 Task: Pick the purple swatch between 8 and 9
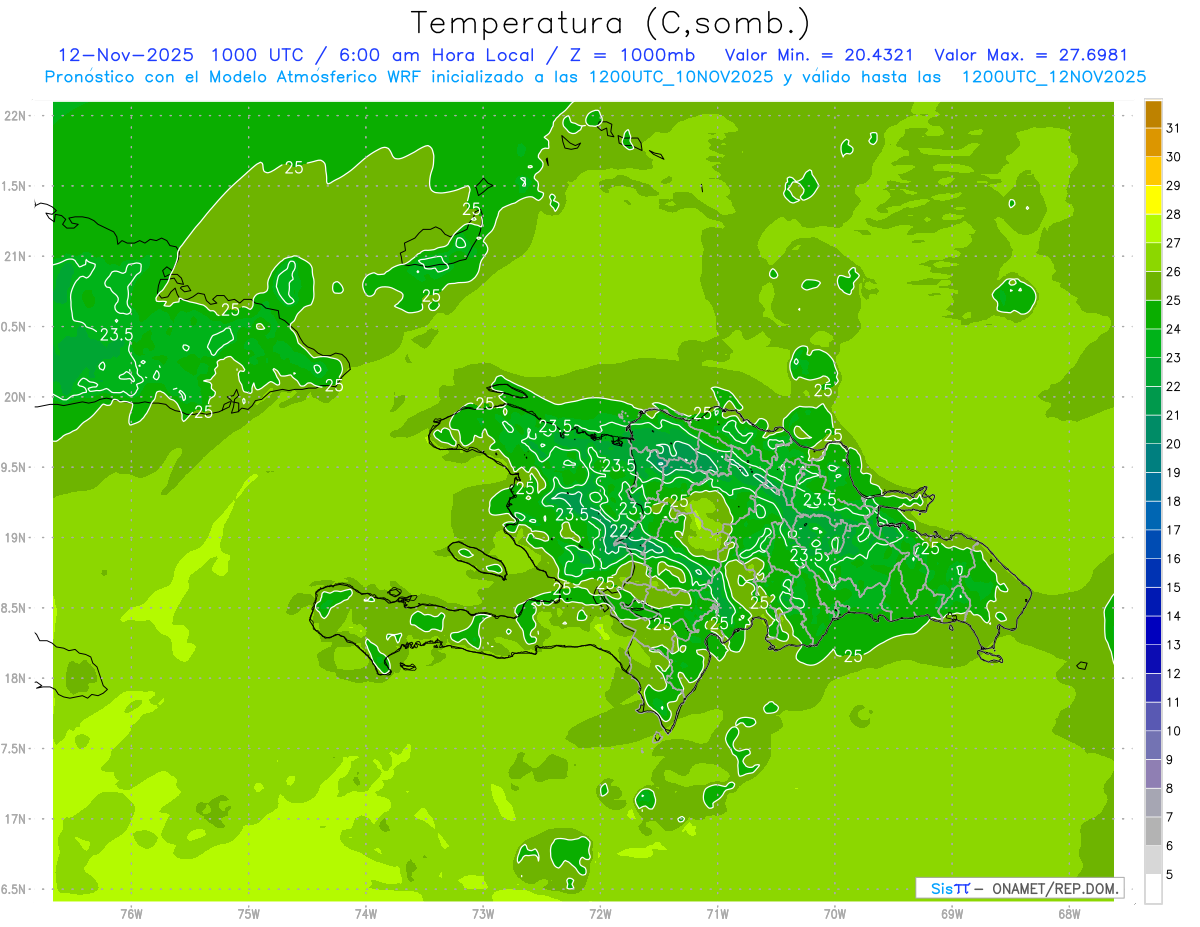pyautogui.click(x=1153, y=774)
